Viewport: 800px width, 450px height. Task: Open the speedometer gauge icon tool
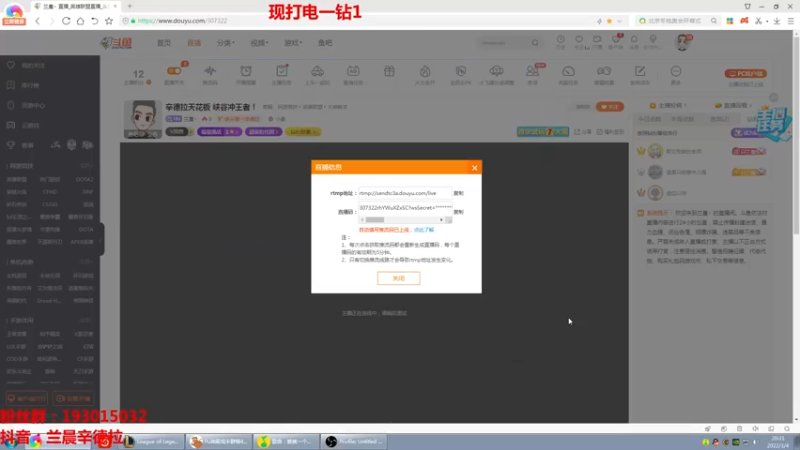point(568,73)
